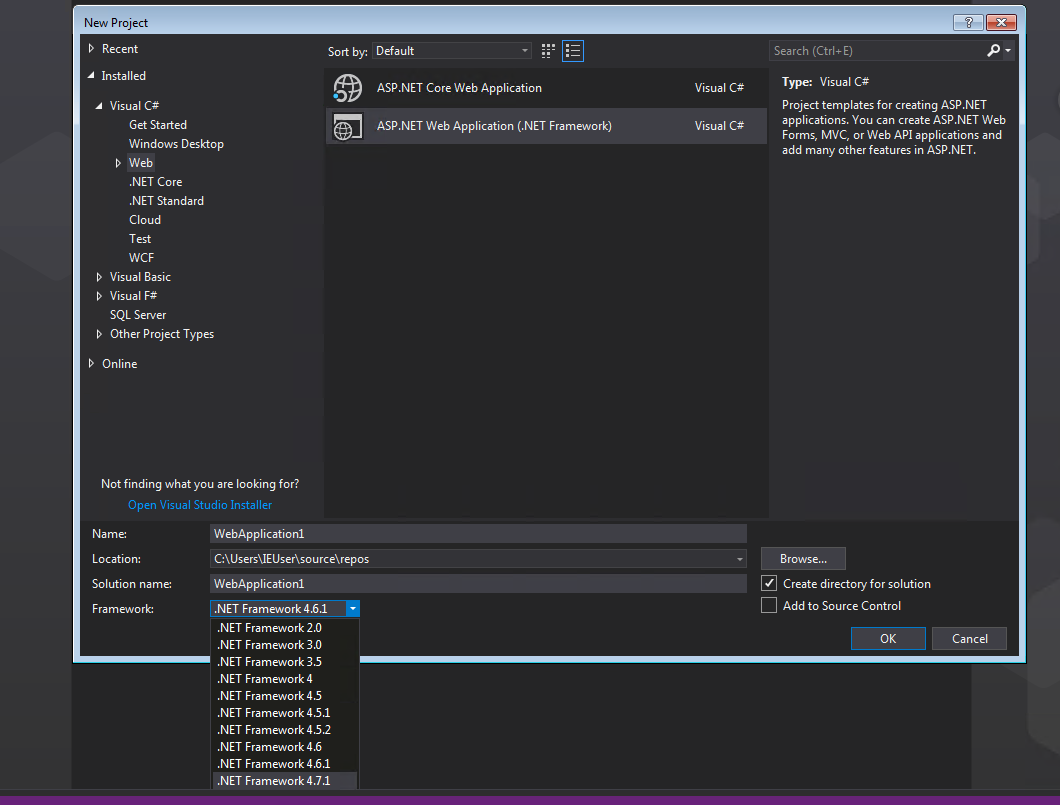Choose .NET Framework 2.0 from list
The width and height of the screenshot is (1060, 805).
click(x=285, y=628)
